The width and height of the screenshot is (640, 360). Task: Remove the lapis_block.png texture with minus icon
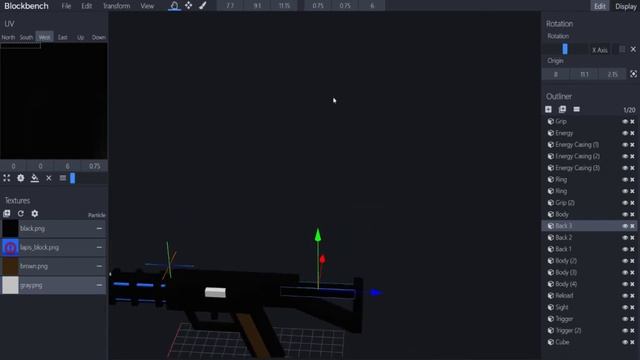coord(99,247)
